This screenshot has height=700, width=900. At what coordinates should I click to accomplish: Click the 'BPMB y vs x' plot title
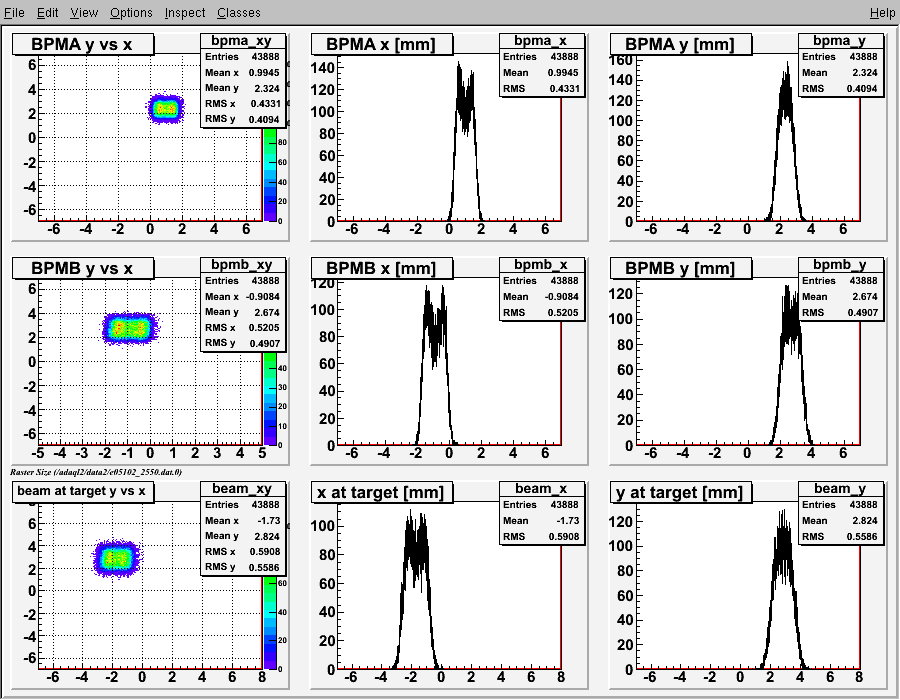[x=83, y=269]
